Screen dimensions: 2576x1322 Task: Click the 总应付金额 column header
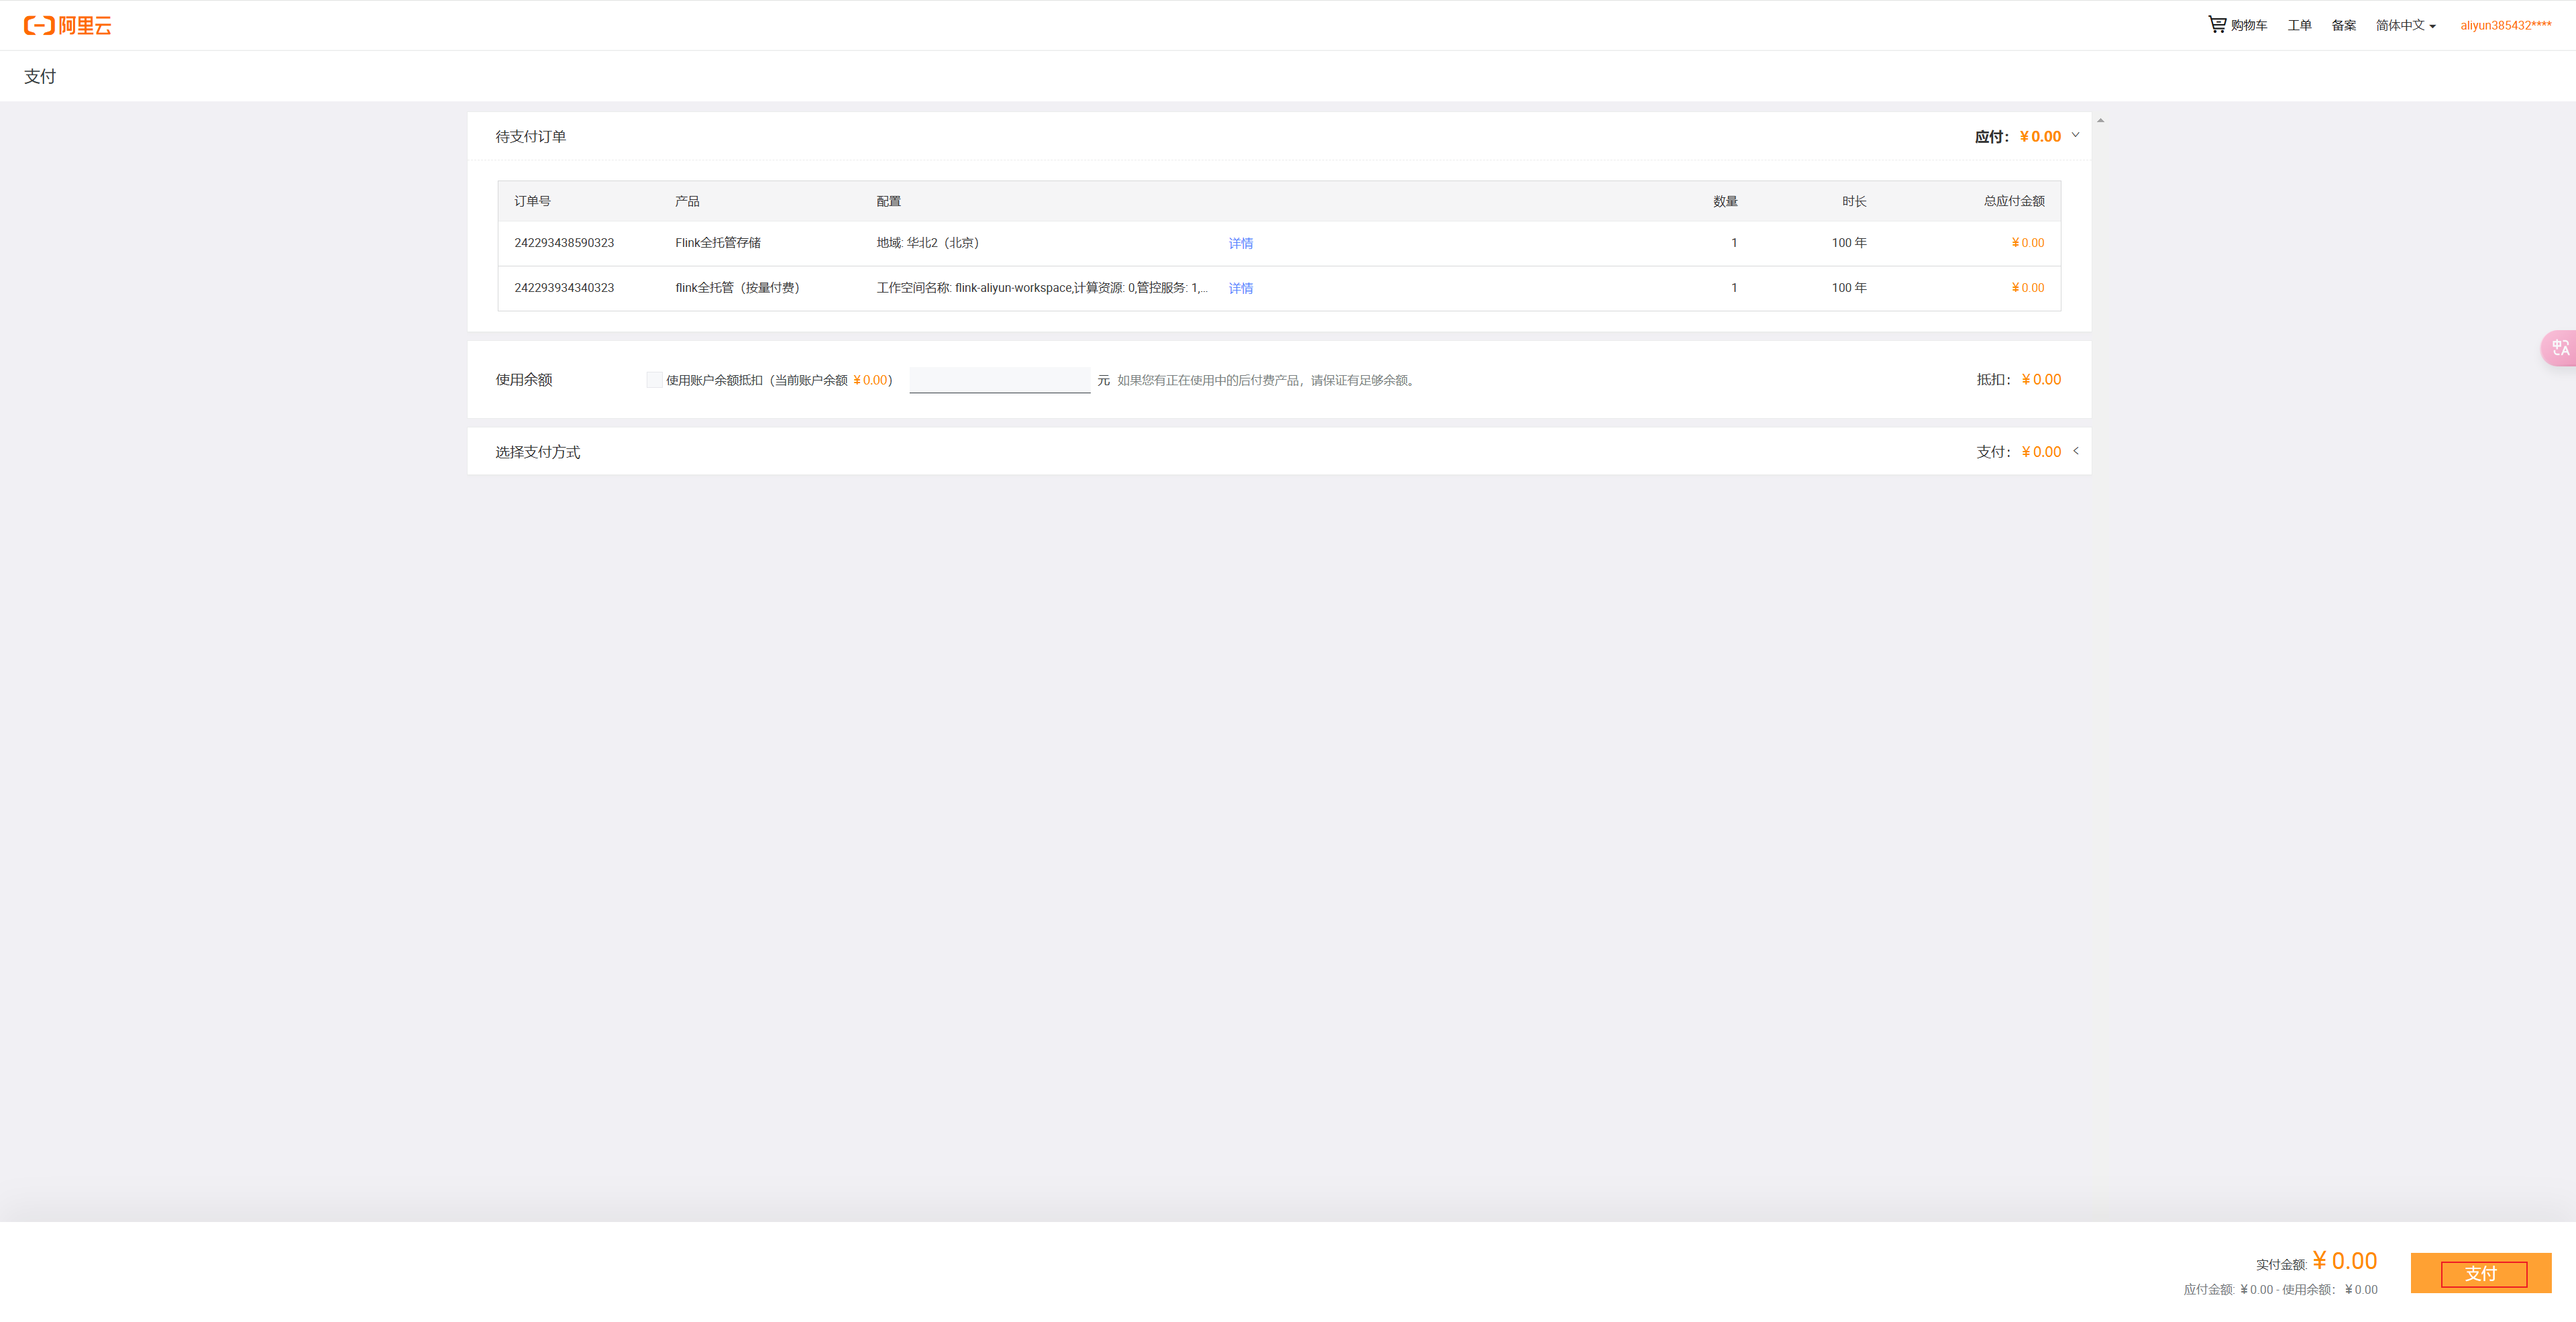[x=2013, y=201]
